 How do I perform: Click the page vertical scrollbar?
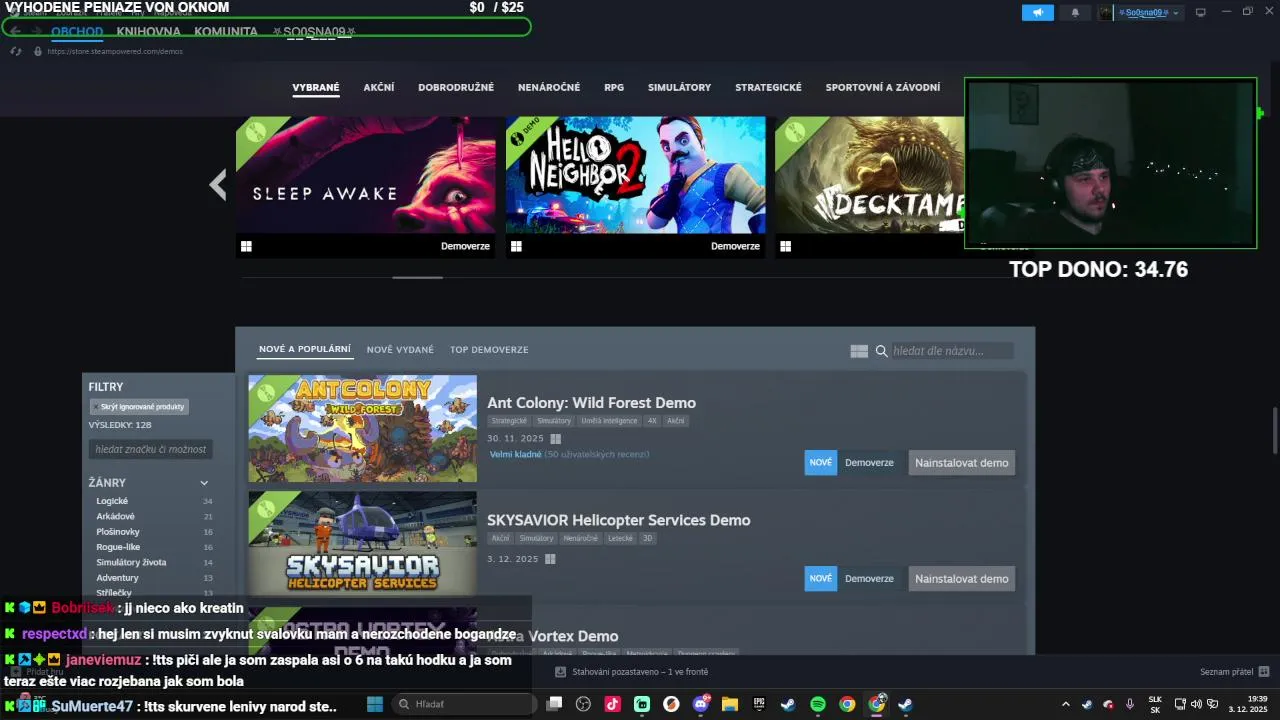1274,430
